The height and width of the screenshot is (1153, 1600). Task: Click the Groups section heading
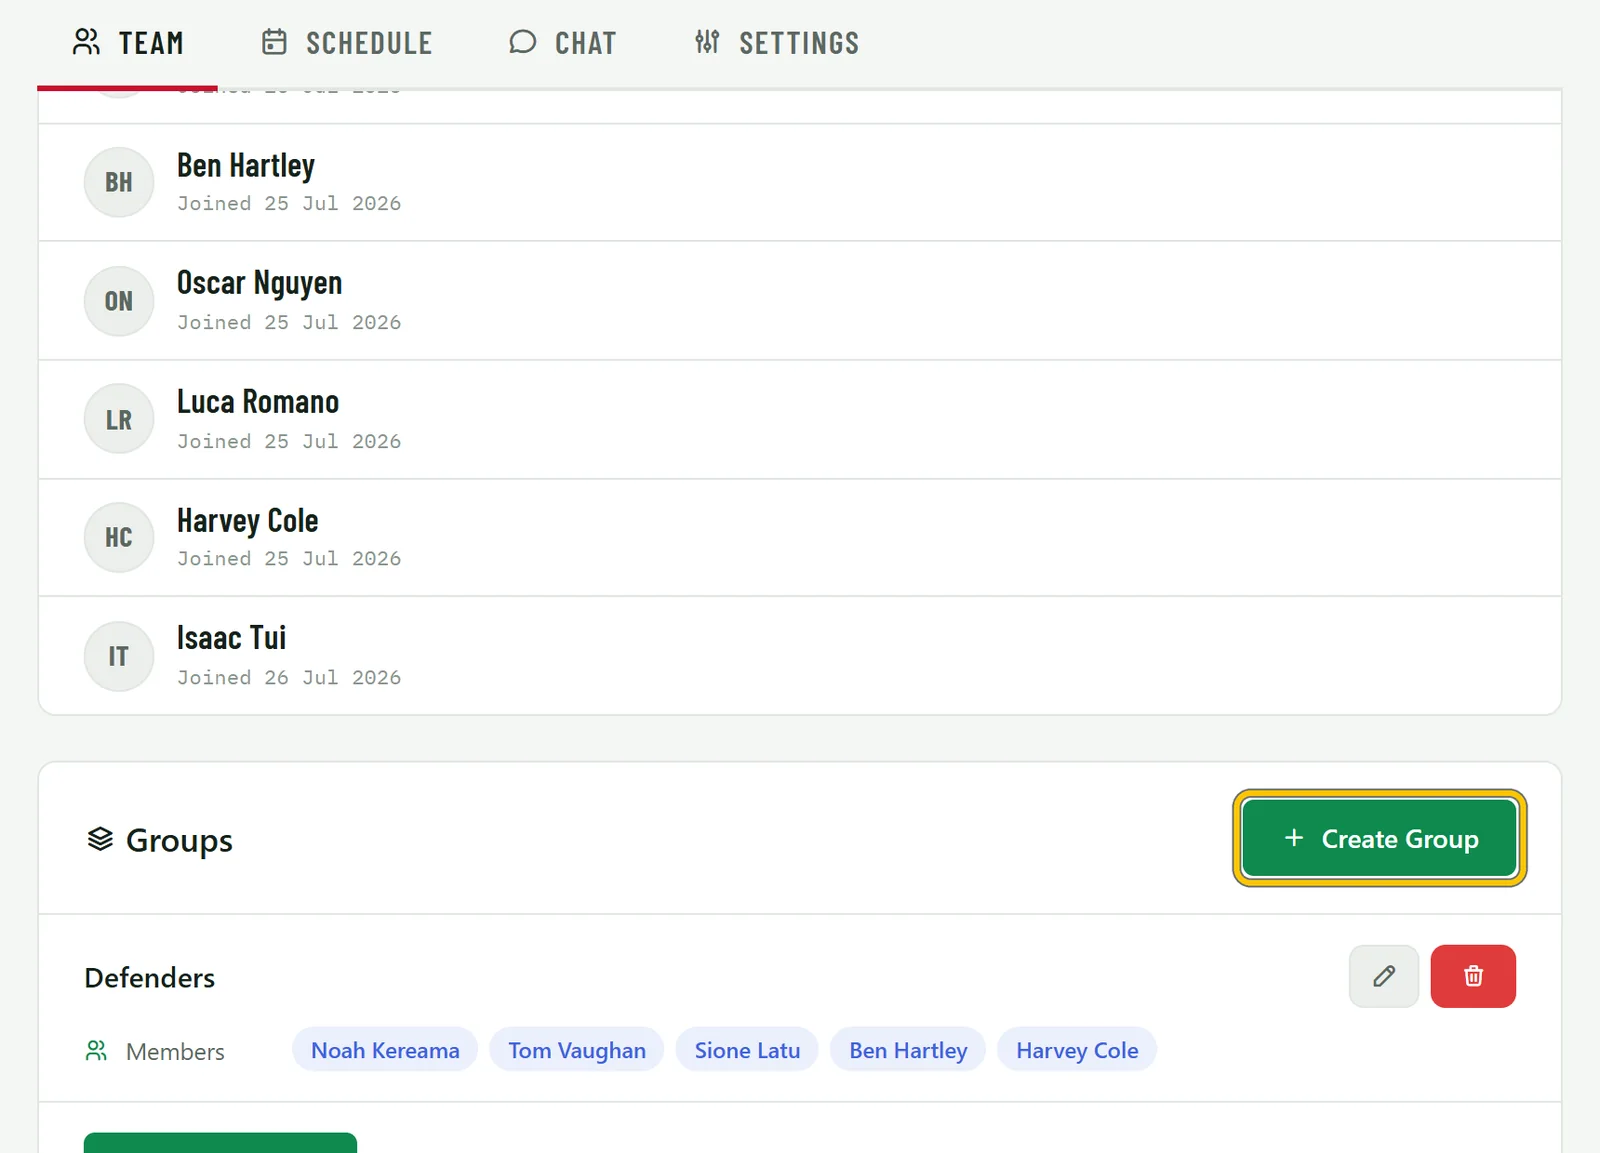point(179,840)
